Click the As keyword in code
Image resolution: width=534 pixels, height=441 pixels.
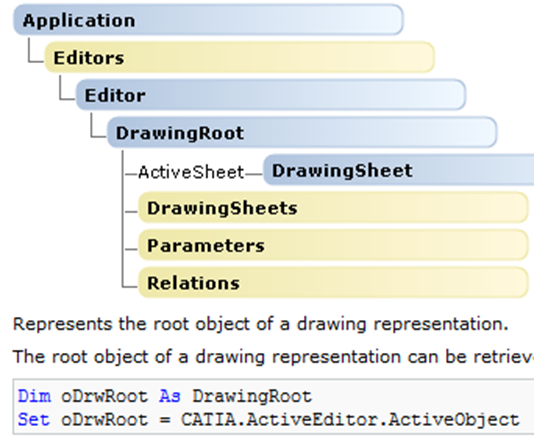pyautogui.click(x=170, y=396)
